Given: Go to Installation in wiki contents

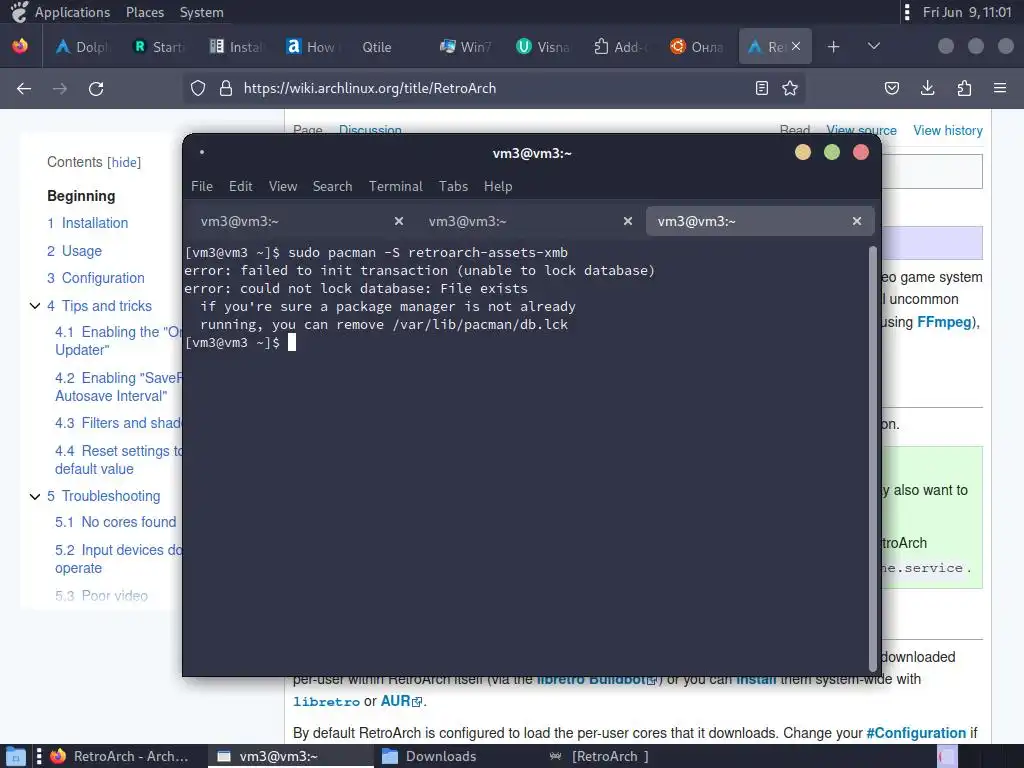Looking at the screenshot, I should coord(88,223).
